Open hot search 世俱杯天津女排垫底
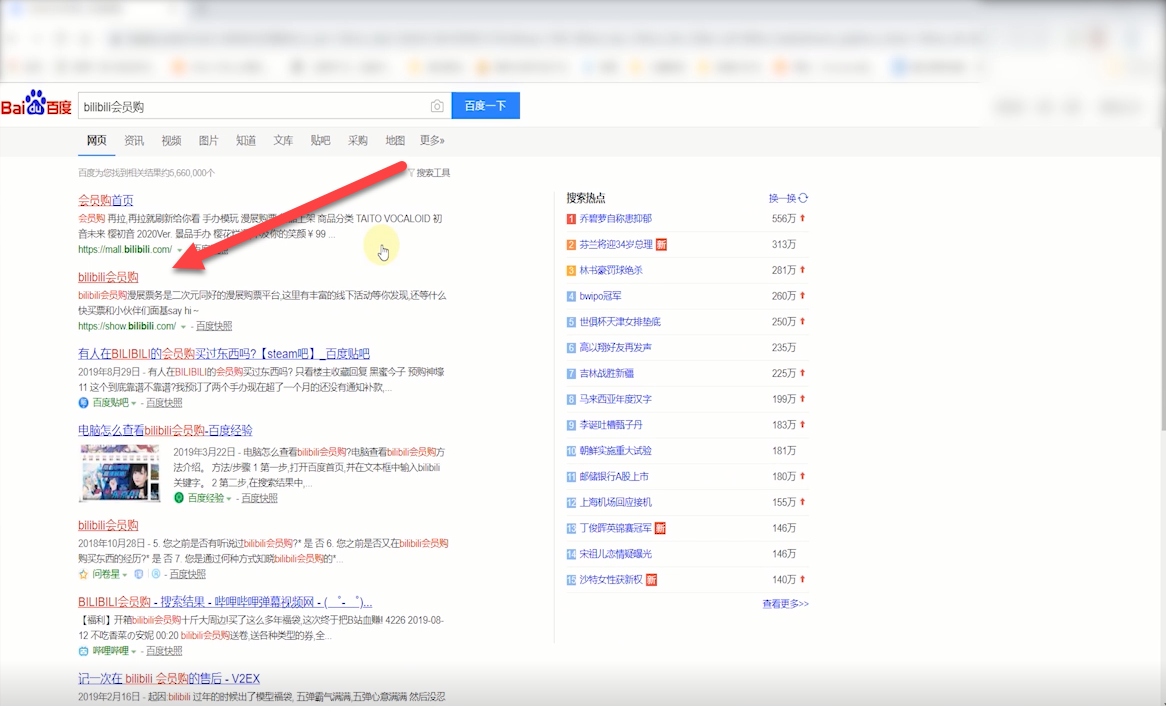The image size is (1166, 706). 620,322
